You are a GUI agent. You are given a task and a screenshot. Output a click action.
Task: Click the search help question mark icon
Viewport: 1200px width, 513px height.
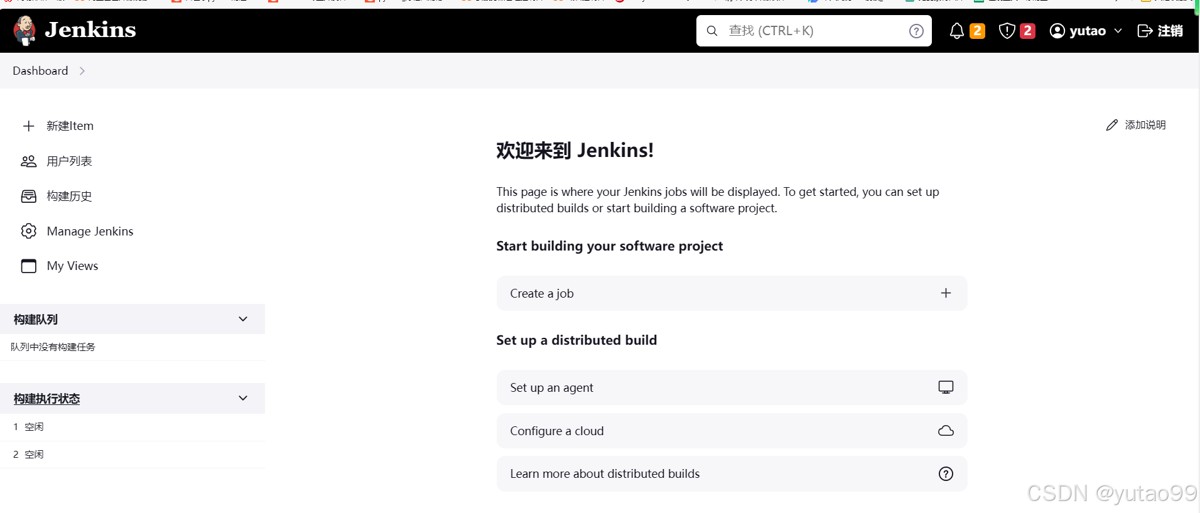(x=916, y=31)
